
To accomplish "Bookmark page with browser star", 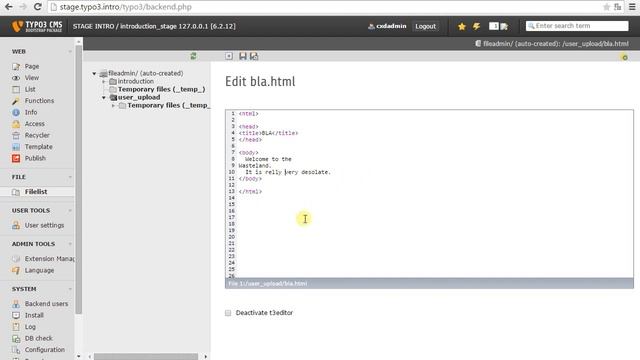I will (607, 7).
